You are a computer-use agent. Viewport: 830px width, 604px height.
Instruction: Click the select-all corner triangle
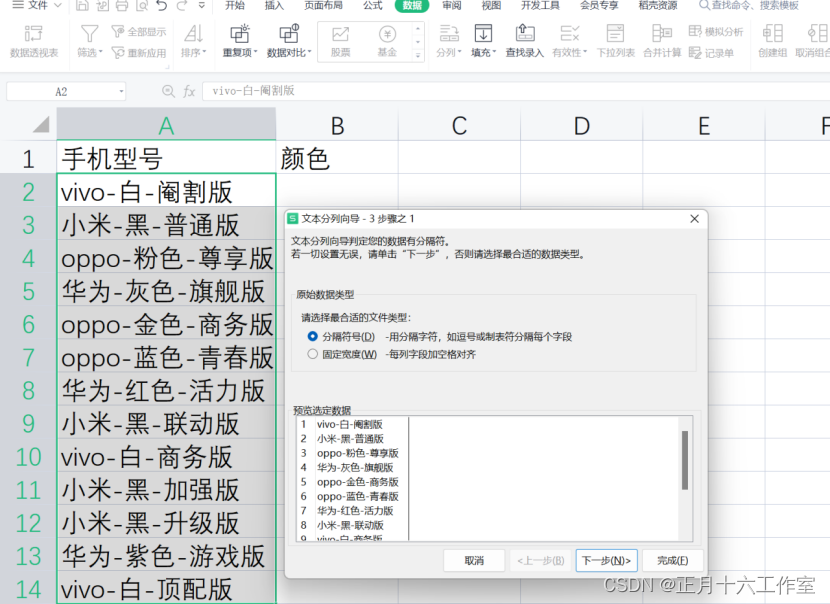pyautogui.click(x=41, y=124)
